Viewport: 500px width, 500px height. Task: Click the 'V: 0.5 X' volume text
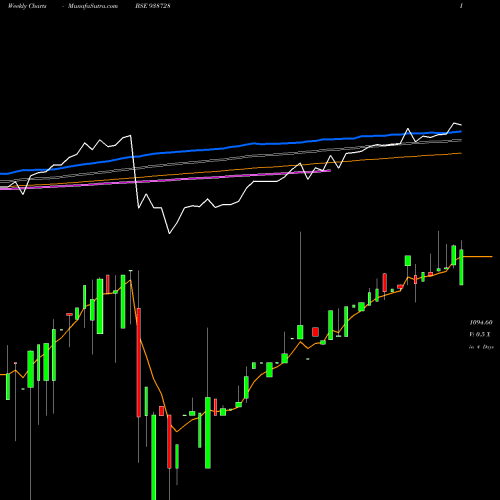coord(480,334)
